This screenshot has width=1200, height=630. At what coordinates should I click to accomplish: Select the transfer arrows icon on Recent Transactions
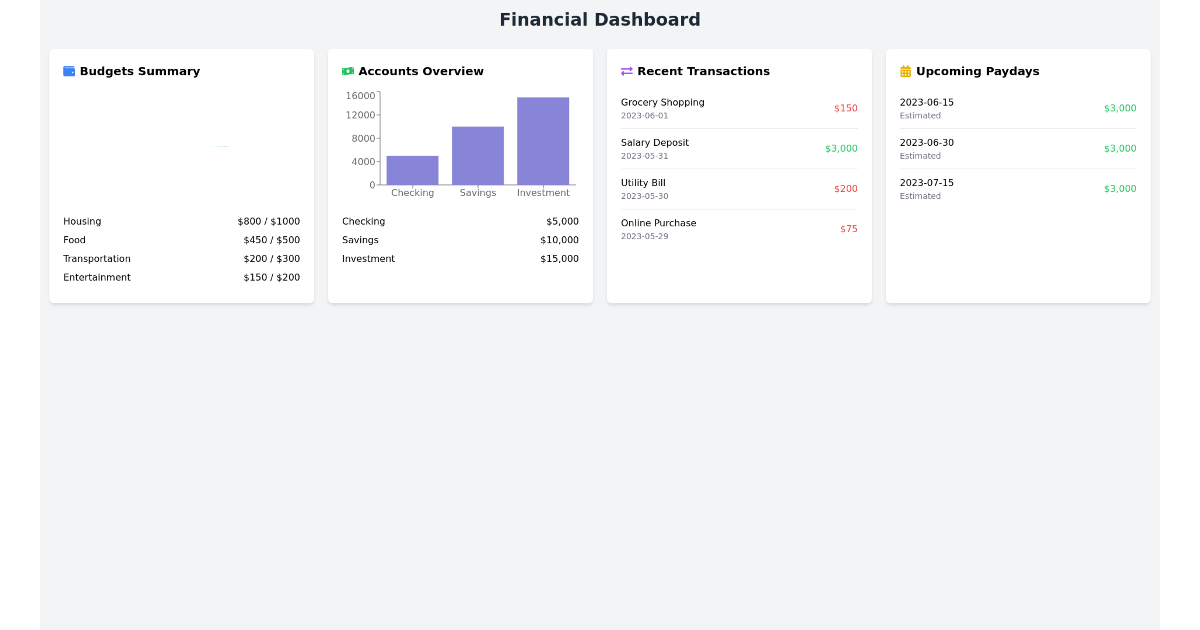pyautogui.click(x=627, y=70)
